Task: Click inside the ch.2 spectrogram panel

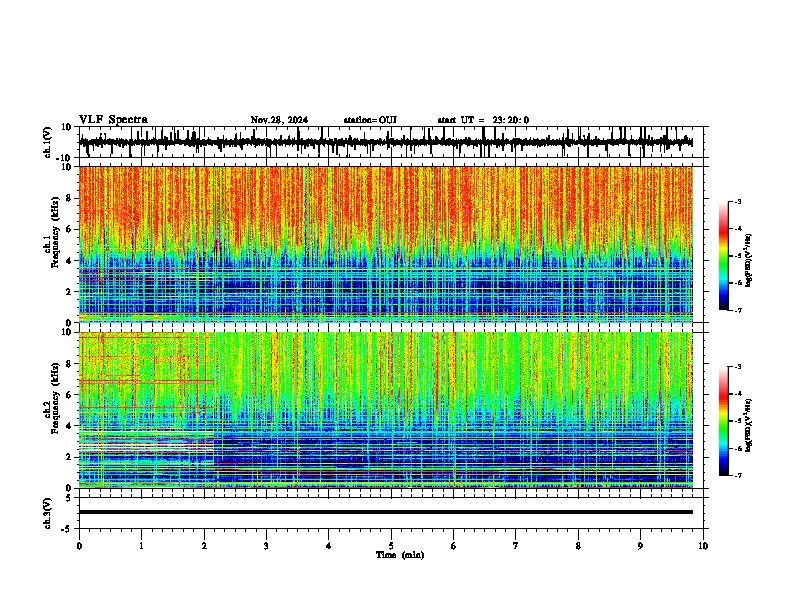Action: [385, 410]
